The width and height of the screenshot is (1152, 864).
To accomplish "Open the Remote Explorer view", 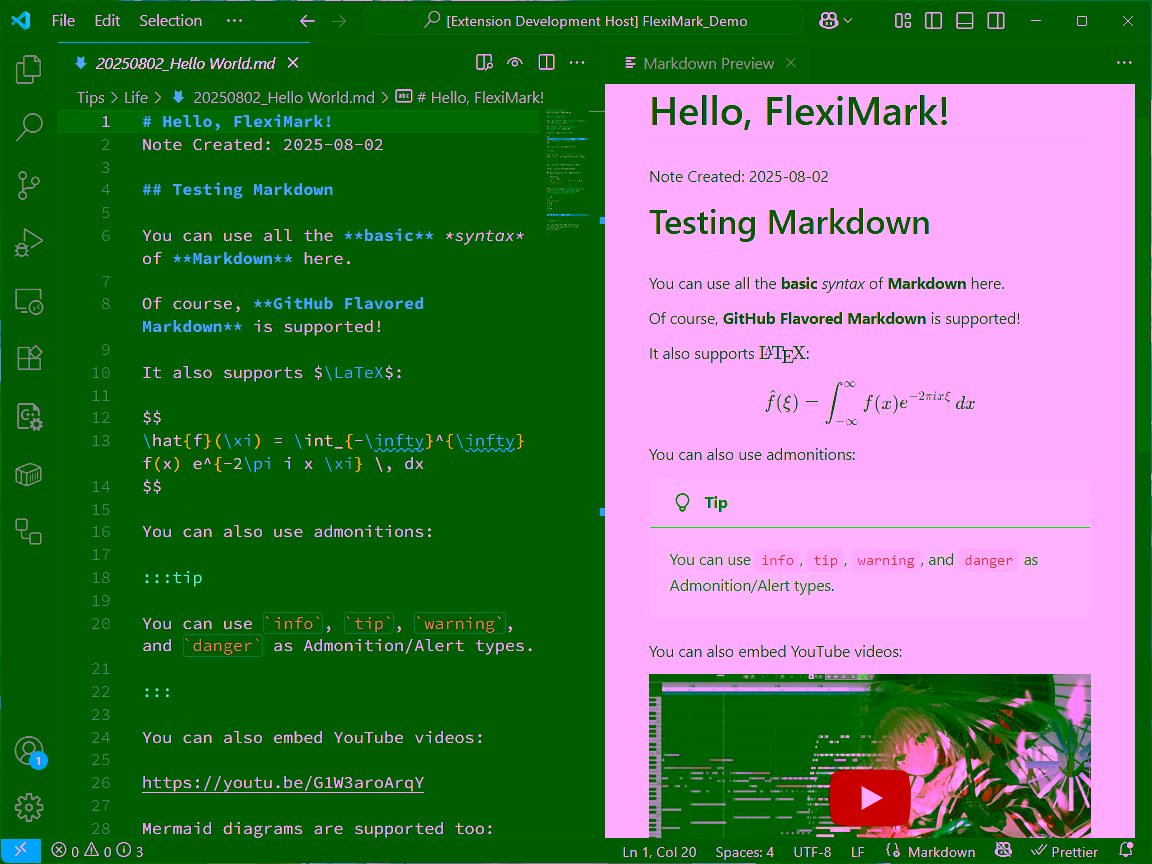I will 29,300.
